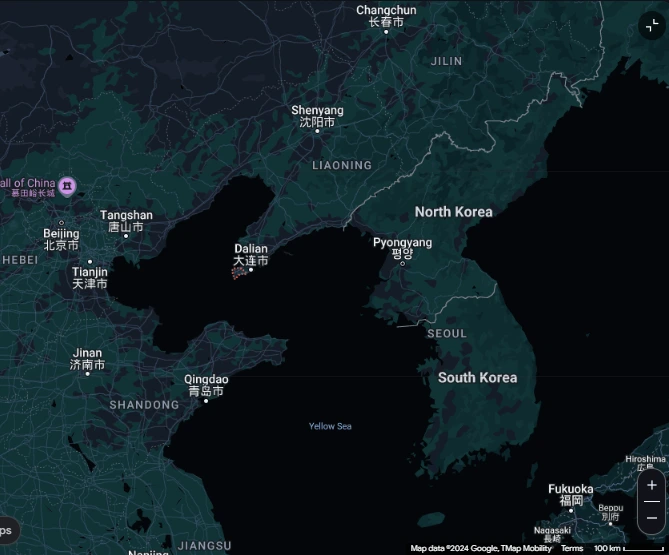This screenshot has width=669, height=555.
Task: Click the Beijing city label
Action: coord(61,239)
